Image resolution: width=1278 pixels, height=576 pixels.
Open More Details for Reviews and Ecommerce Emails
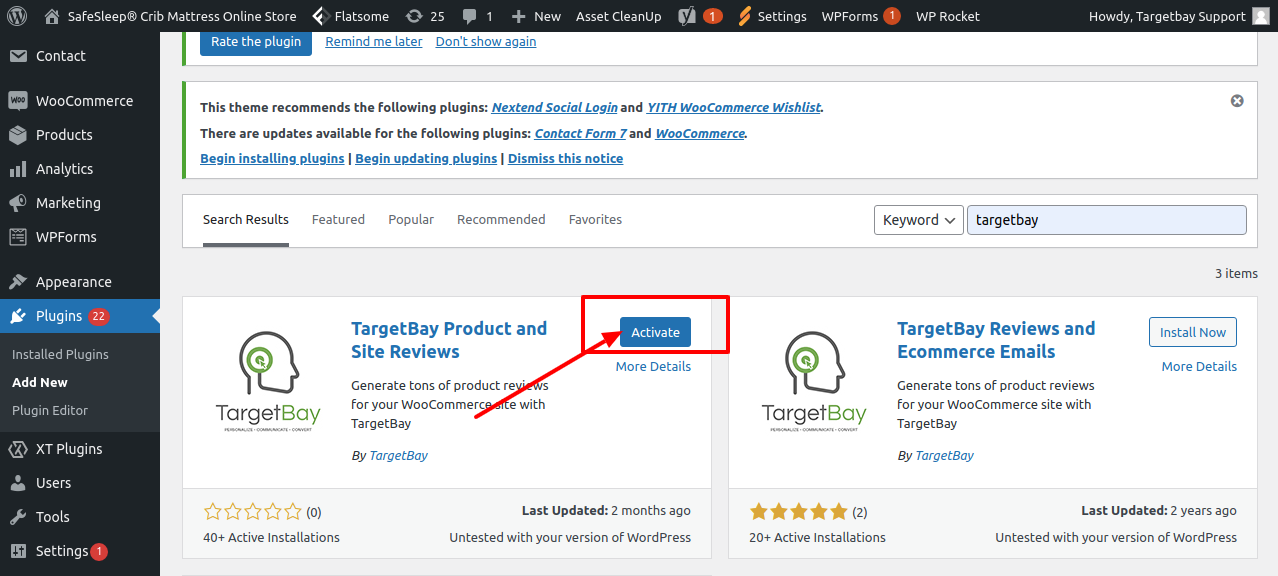(1199, 367)
